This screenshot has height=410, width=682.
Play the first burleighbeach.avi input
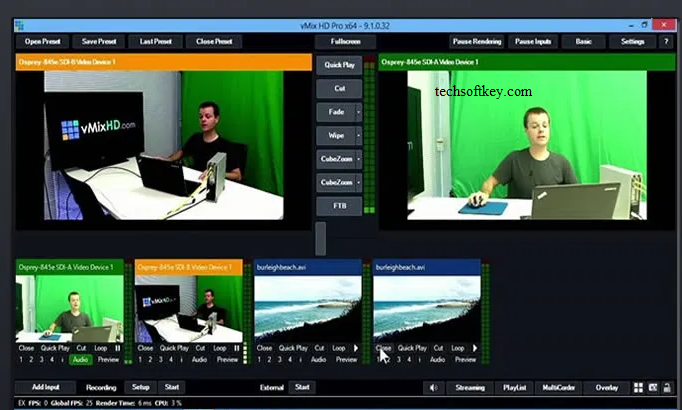pos(356,348)
